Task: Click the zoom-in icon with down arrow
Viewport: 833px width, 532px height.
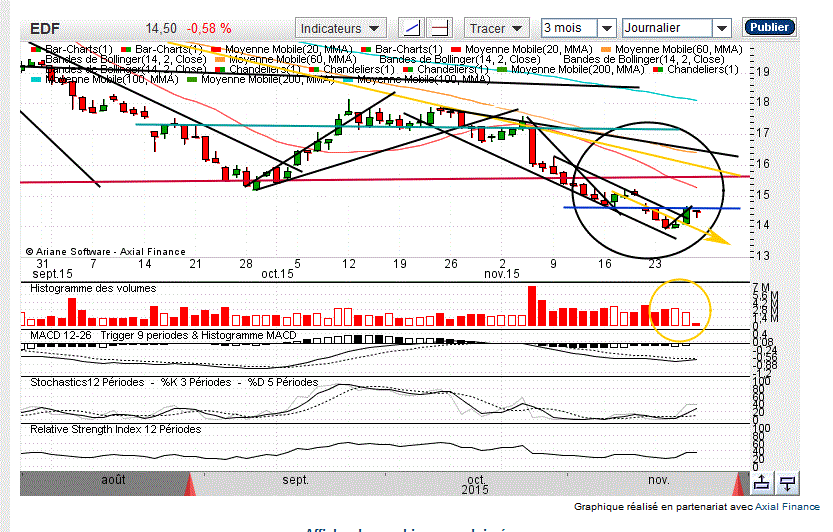Action: click(787, 483)
